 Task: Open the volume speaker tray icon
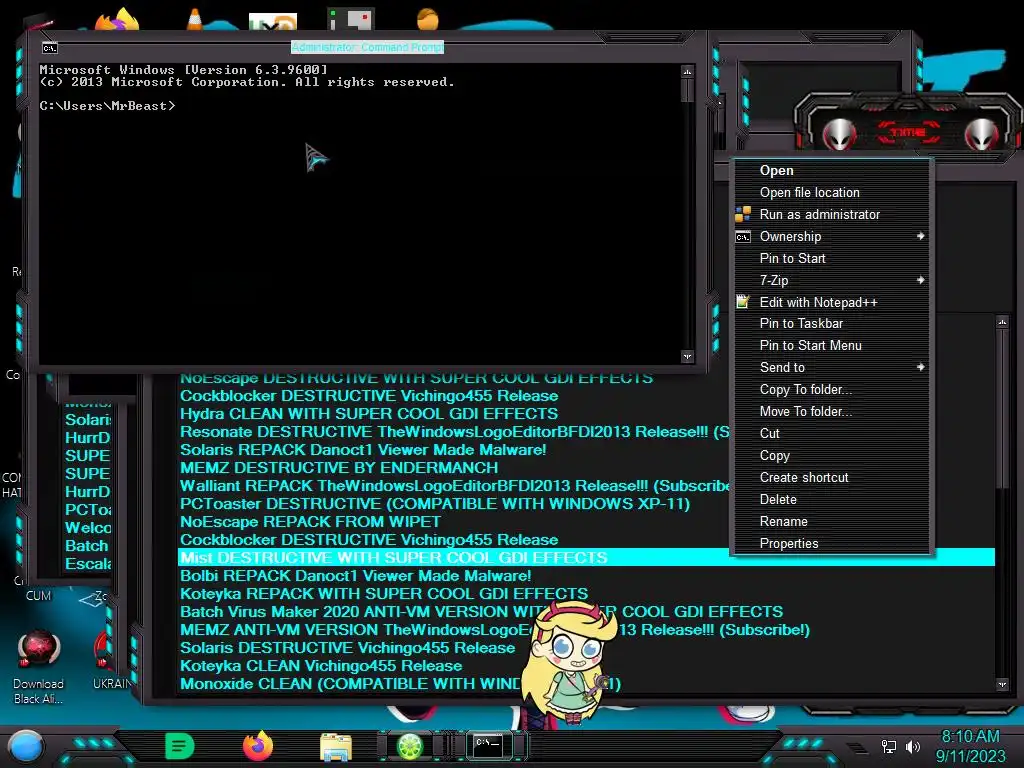pyautogui.click(x=912, y=746)
